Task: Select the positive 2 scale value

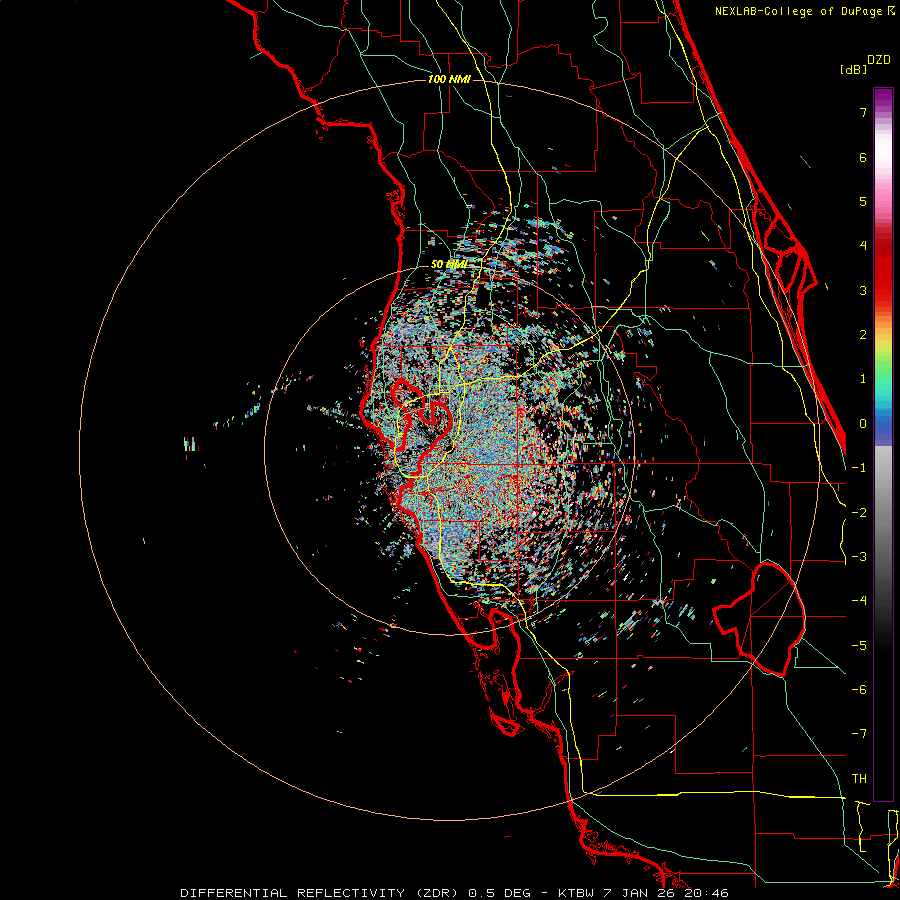Action: [x=863, y=335]
